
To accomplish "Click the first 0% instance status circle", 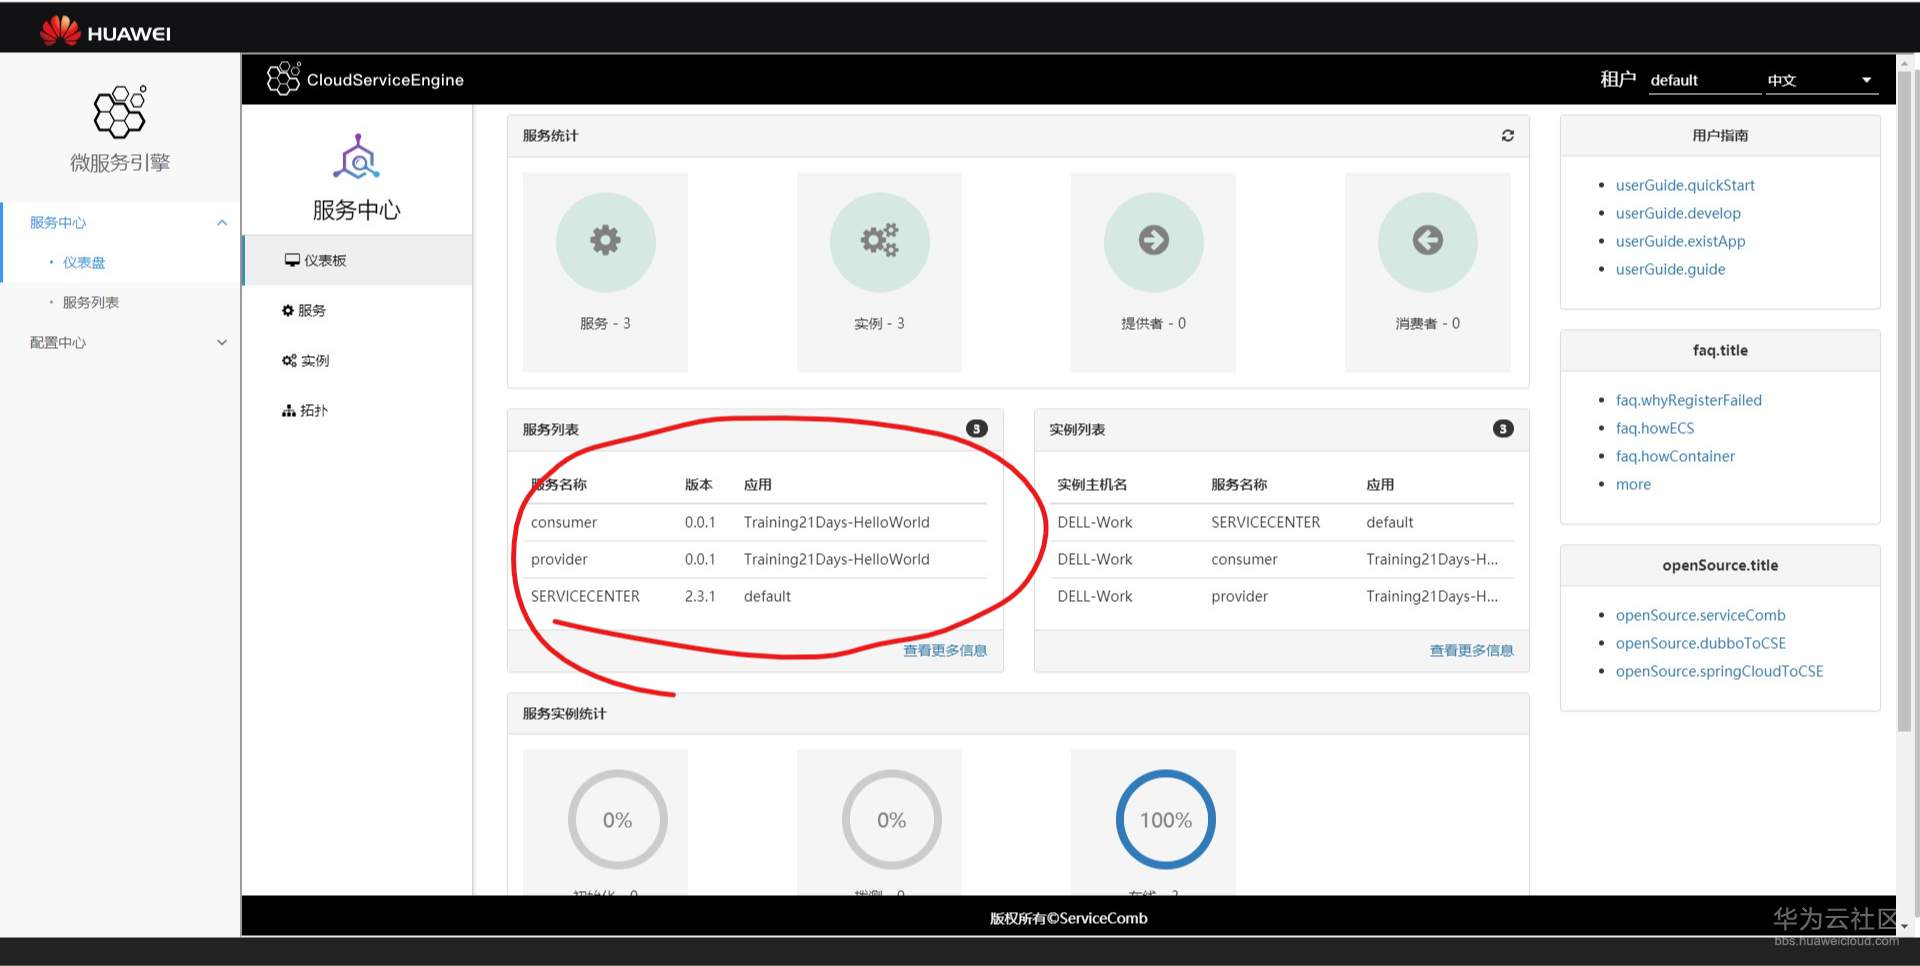I will point(618,820).
